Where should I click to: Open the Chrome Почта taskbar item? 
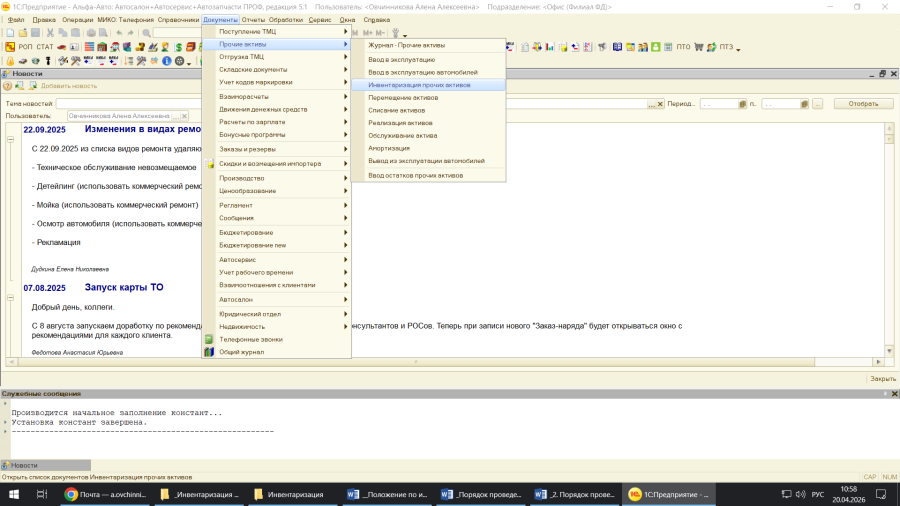106,494
